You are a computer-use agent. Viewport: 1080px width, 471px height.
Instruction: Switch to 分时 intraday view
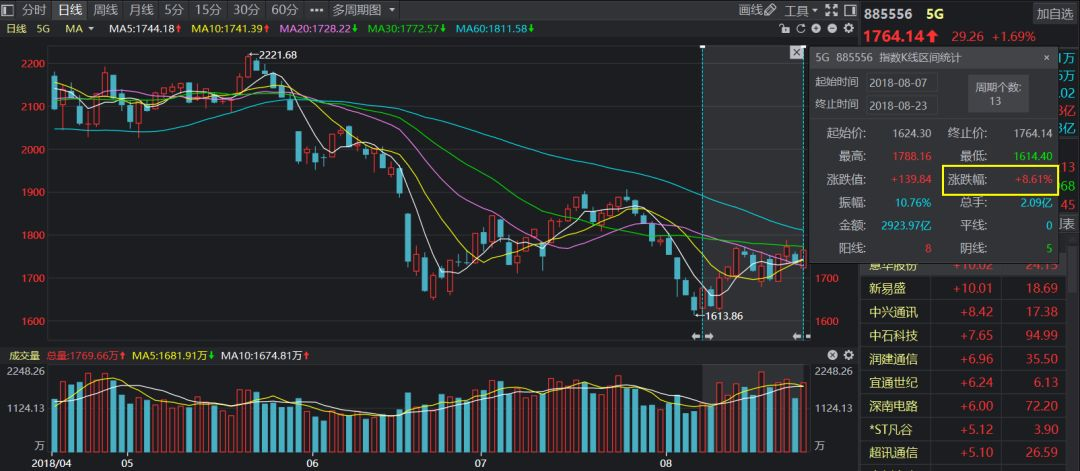coord(34,10)
